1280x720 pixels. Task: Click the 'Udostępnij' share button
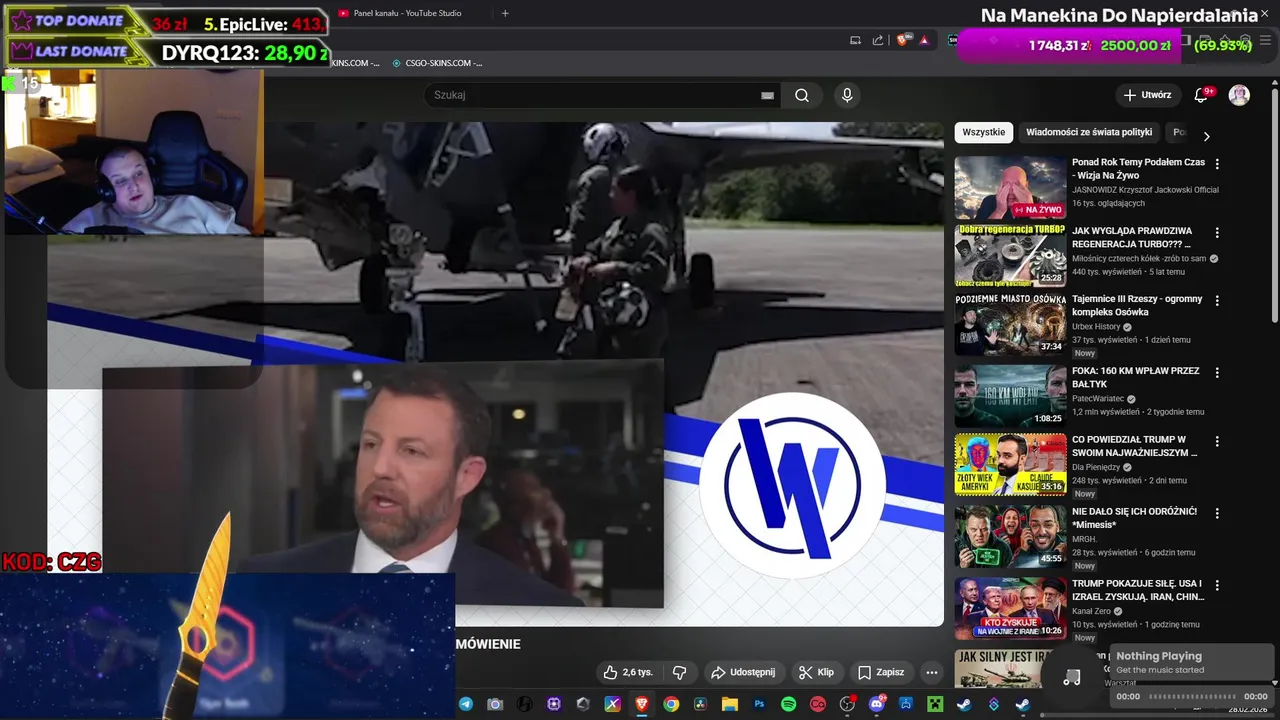[743, 672]
